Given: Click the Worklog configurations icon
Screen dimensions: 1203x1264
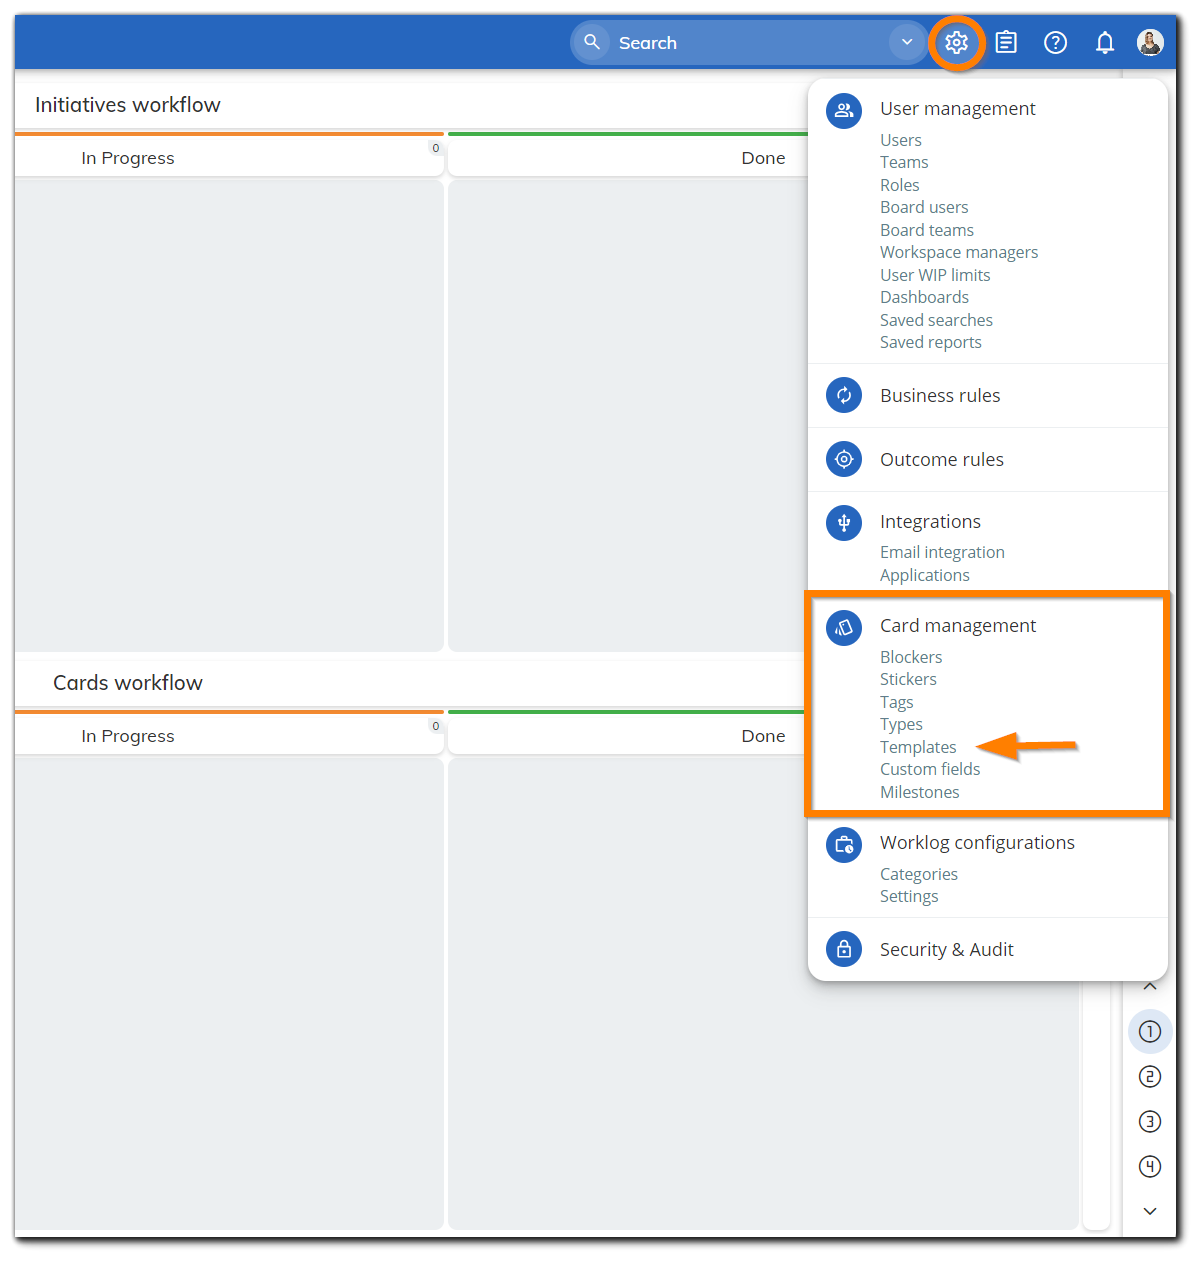Looking at the screenshot, I should point(843,845).
